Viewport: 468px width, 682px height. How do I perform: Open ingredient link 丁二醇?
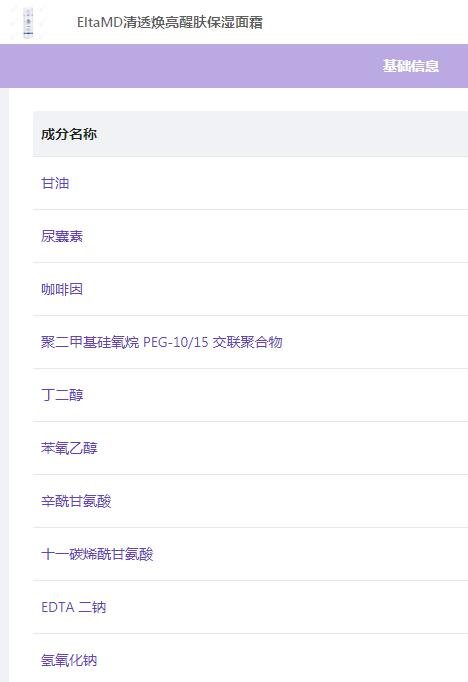pos(62,395)
